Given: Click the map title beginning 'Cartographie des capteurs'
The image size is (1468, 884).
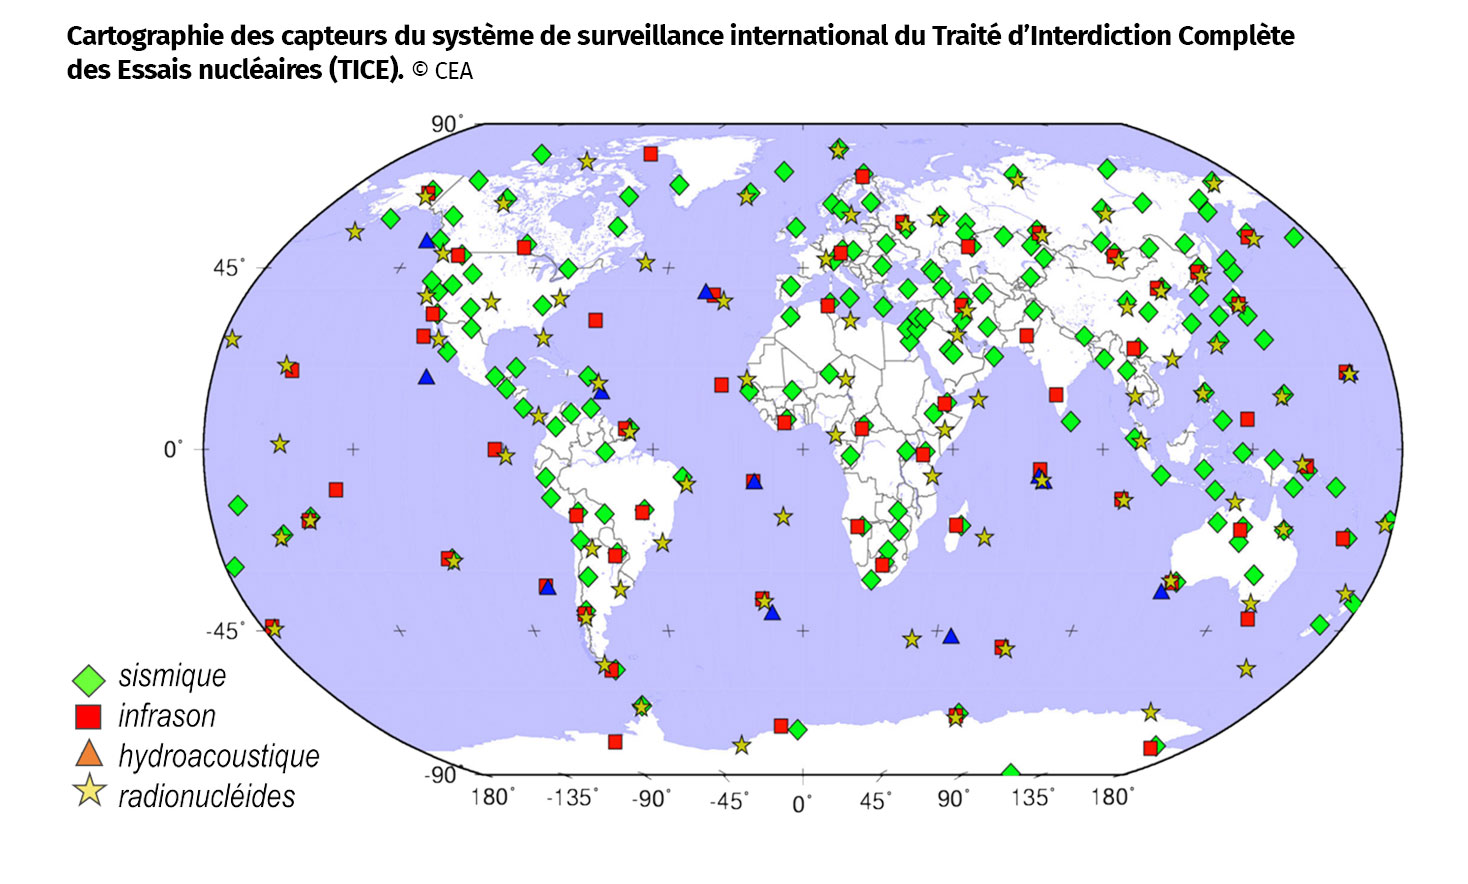Looking at the screenshot, I should [x=680, y=36].
